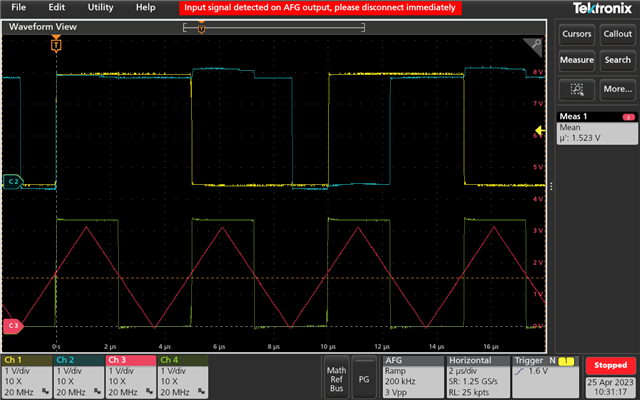Open the Horizontal settings badge

click(478, 377)
